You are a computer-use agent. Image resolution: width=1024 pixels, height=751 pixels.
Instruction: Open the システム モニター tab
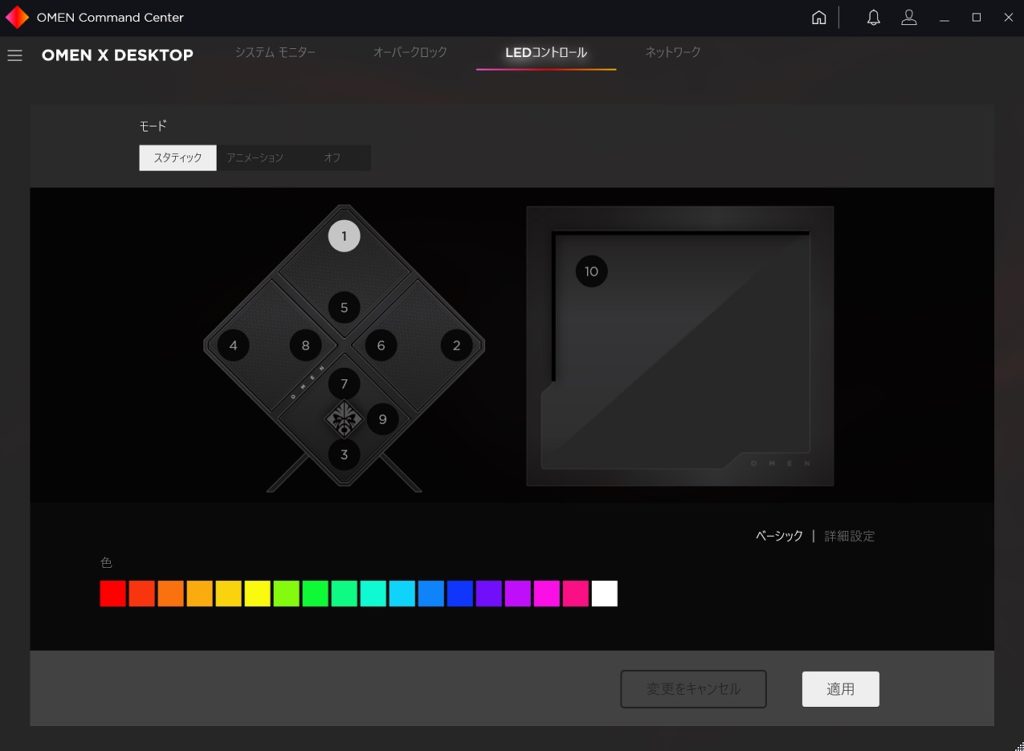click(275, 52)
